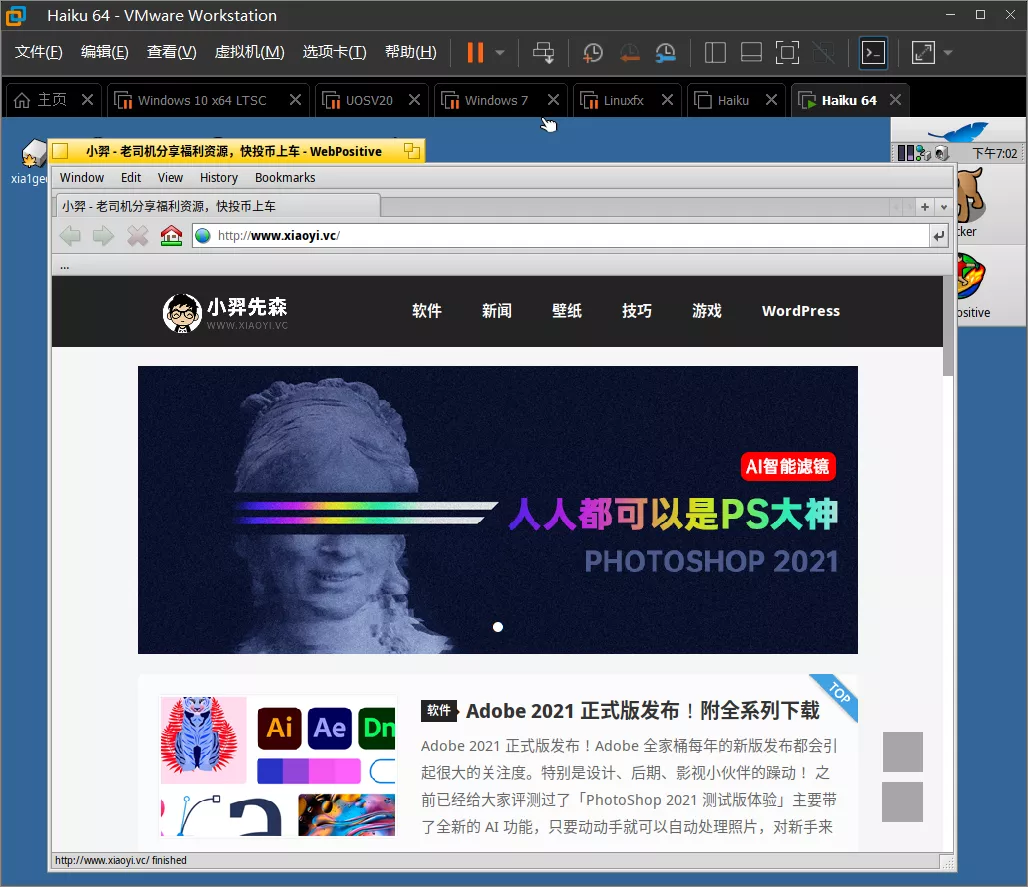Open WebPositive View menu
The height and width of the screenshot is (887, 1028).
(170, 178)
